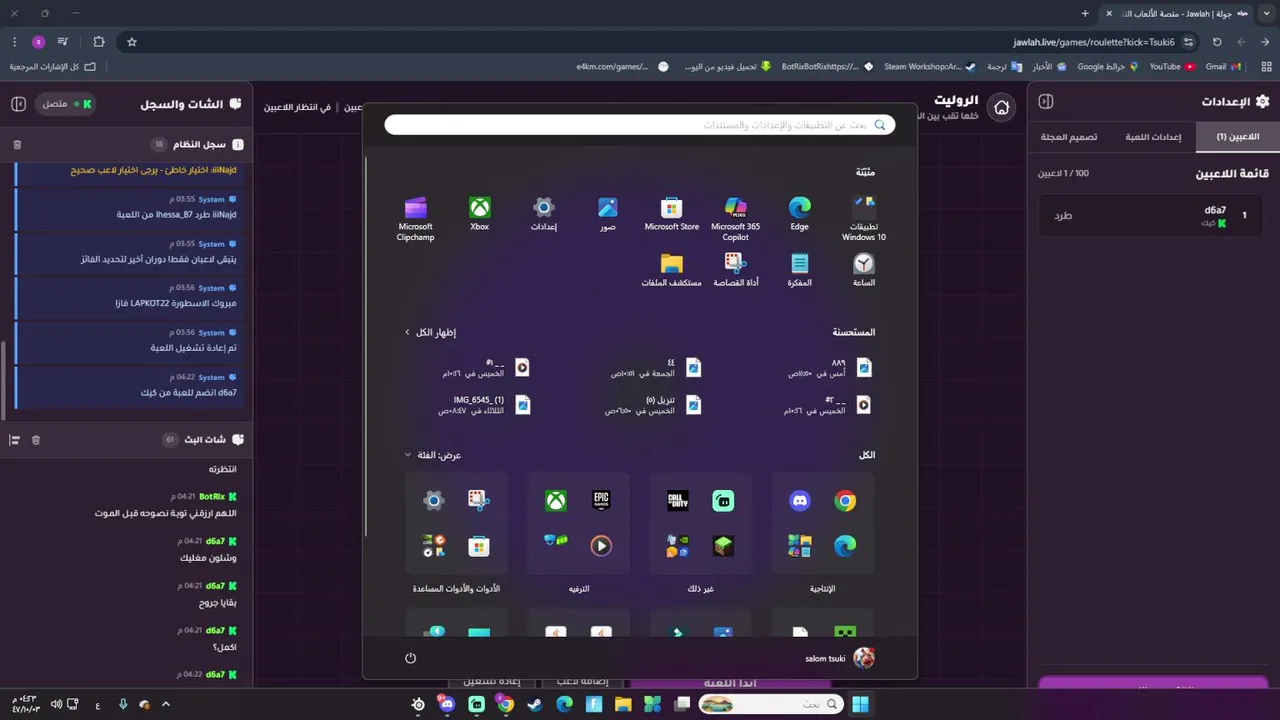Expand the عرض: الفئة view dropdown

pos(432,455)
